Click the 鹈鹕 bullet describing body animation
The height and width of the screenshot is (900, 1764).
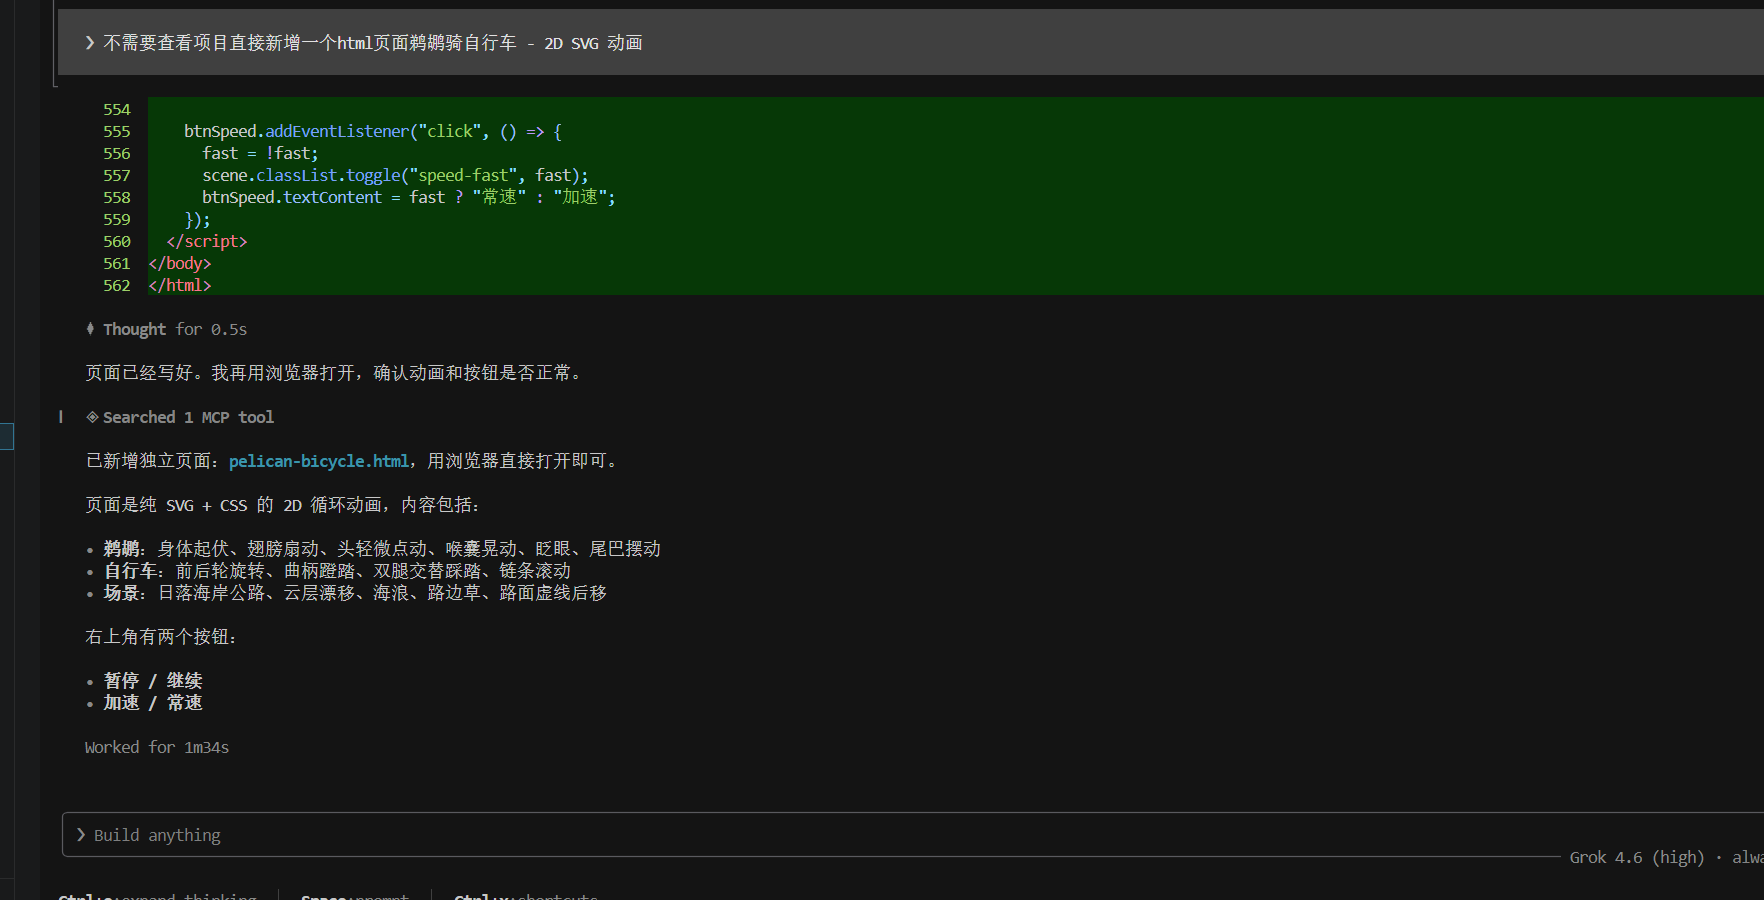point(382,549)
